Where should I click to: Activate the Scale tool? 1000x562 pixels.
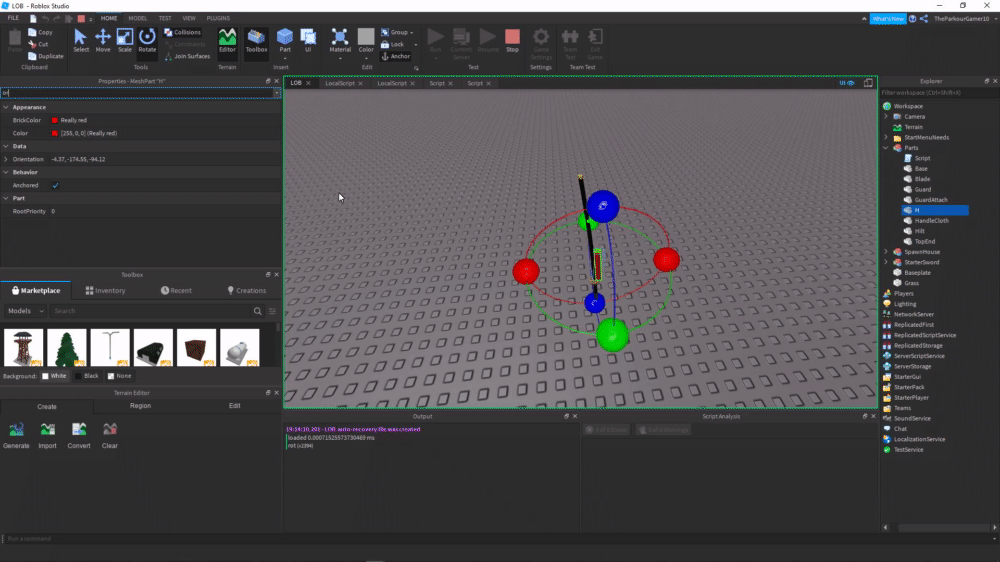coord(124,40)
